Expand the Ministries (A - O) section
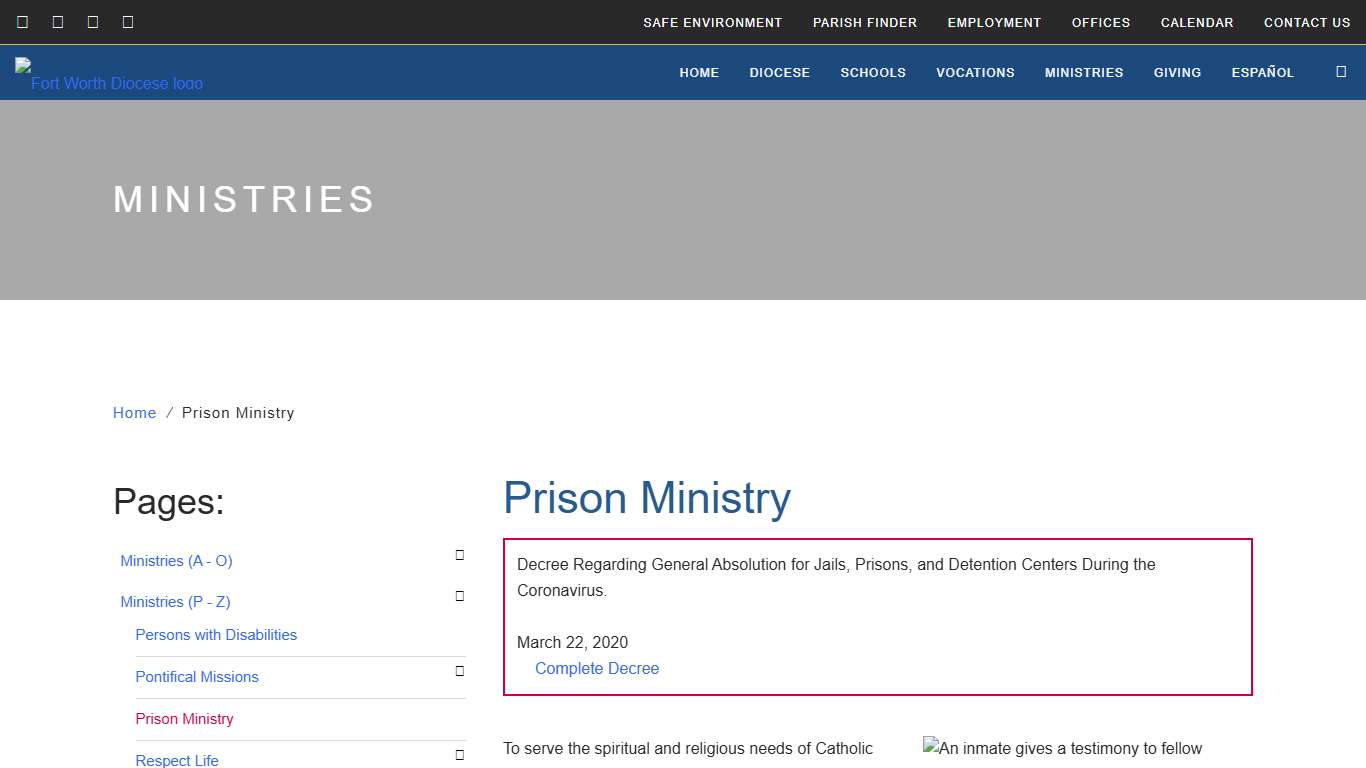Screen dimensions: 1366x768 [459, 555]
